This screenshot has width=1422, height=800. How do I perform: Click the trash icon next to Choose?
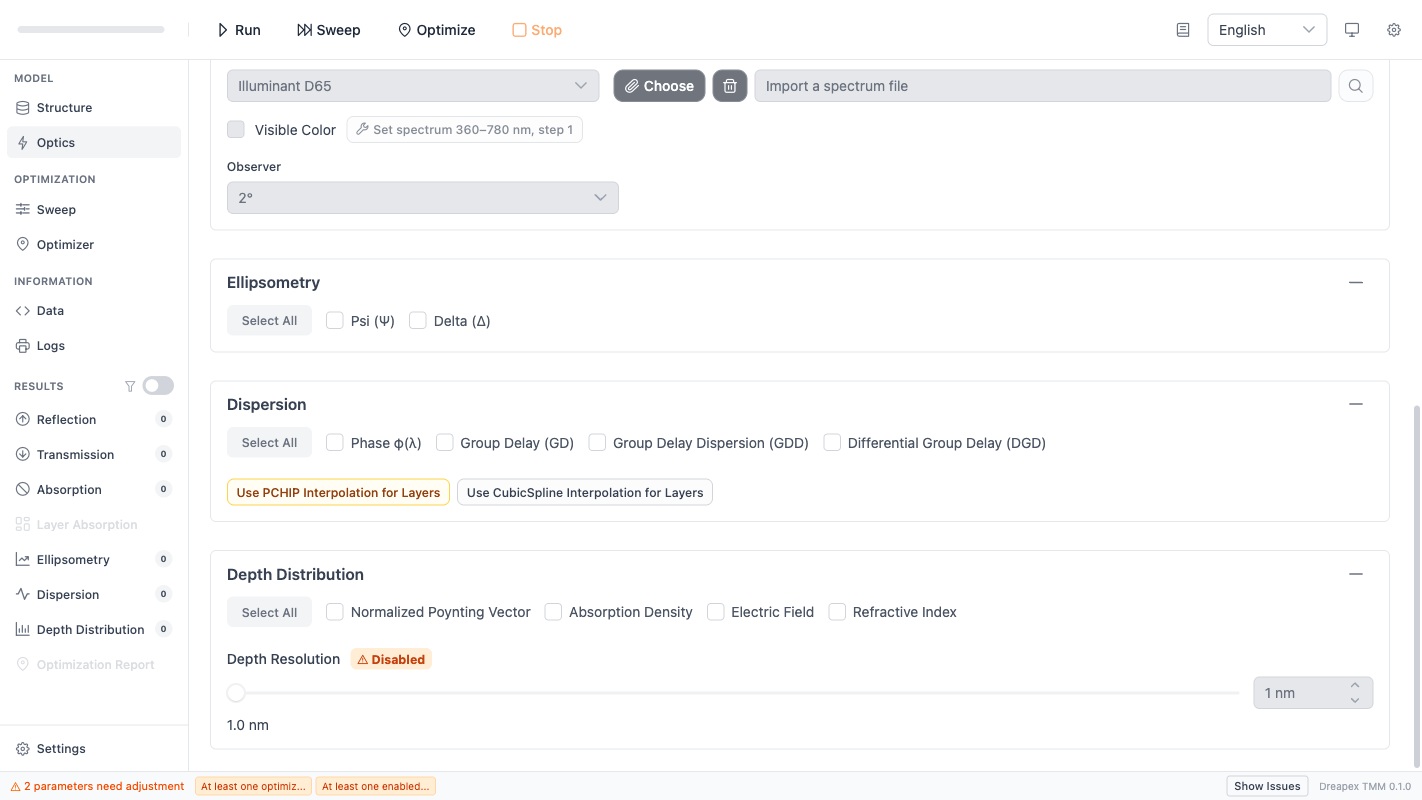pos(730,86)
